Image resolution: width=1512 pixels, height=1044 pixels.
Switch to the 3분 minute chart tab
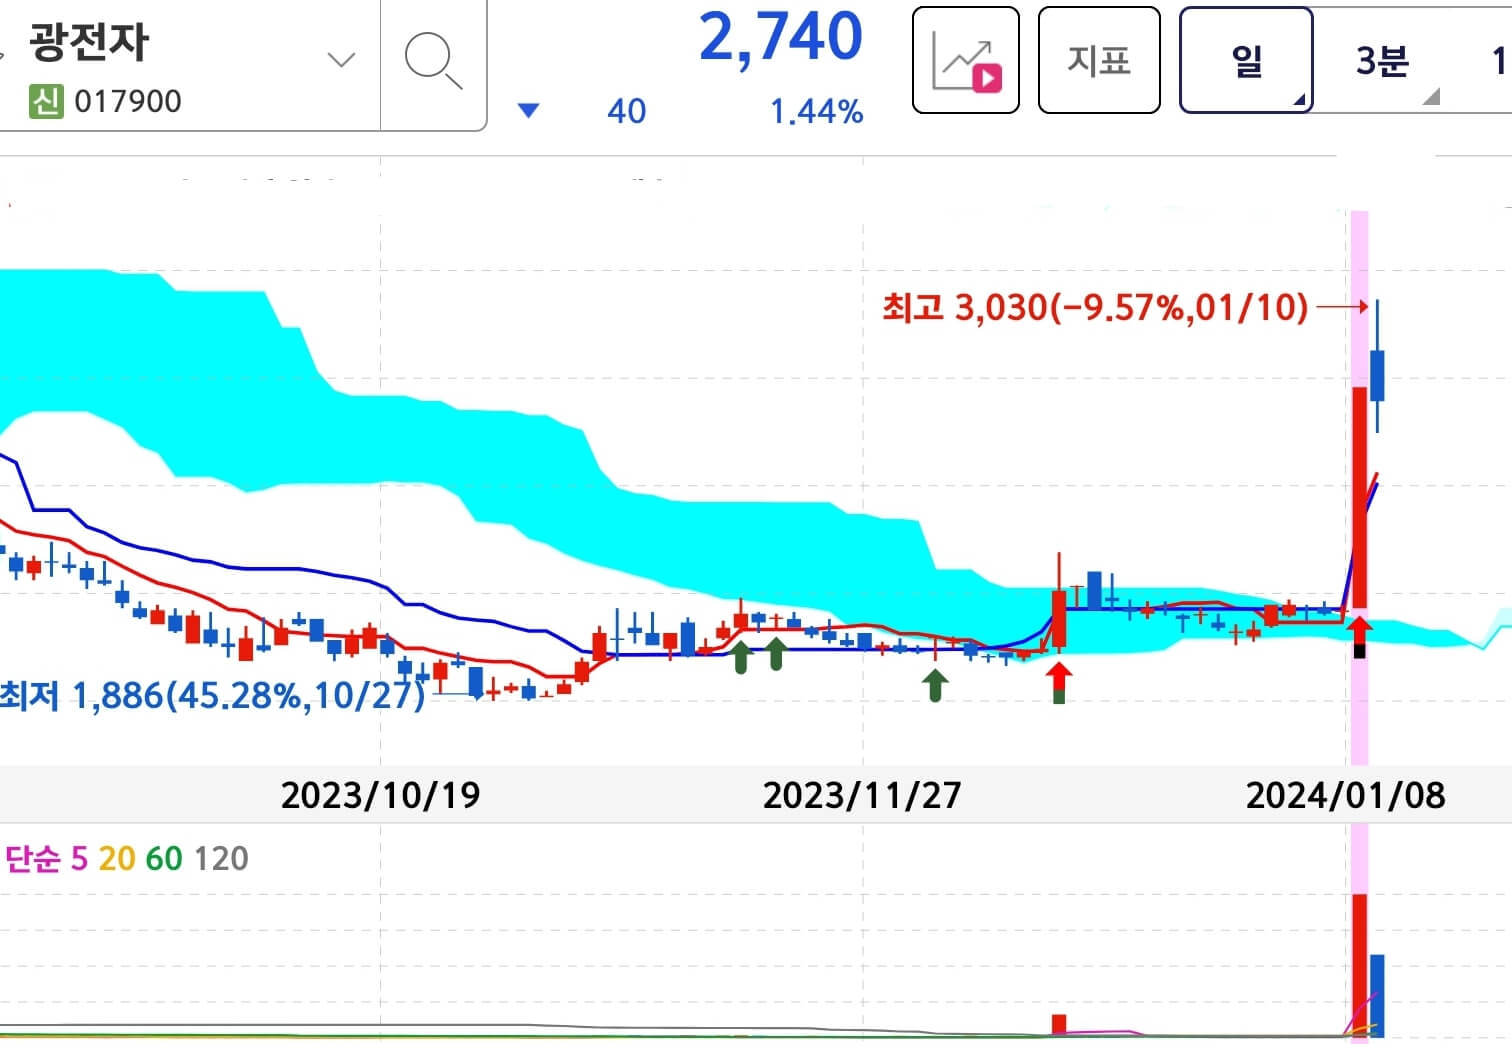[1381, 60]
